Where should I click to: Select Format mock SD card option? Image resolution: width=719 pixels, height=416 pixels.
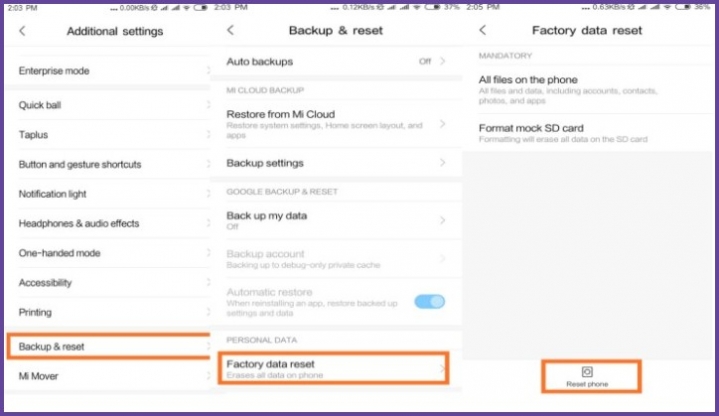click(x=588, y=133)
